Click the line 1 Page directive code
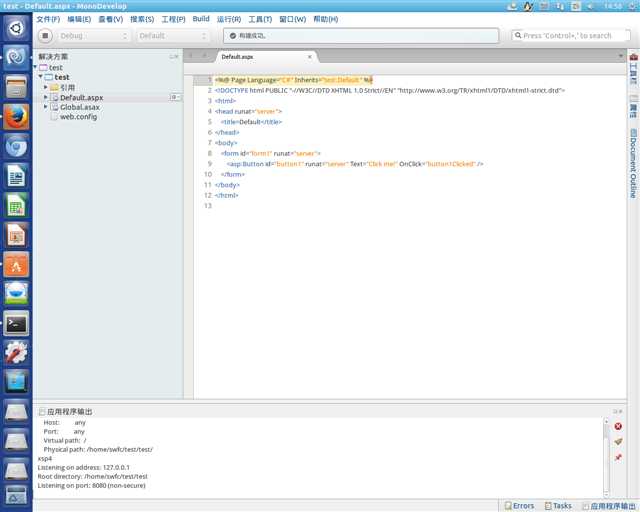The image size is (640, 512). coord(293,80)
